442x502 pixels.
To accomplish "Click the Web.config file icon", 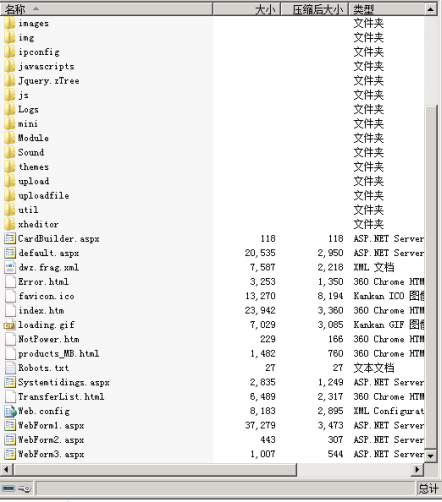I will 10,411.
